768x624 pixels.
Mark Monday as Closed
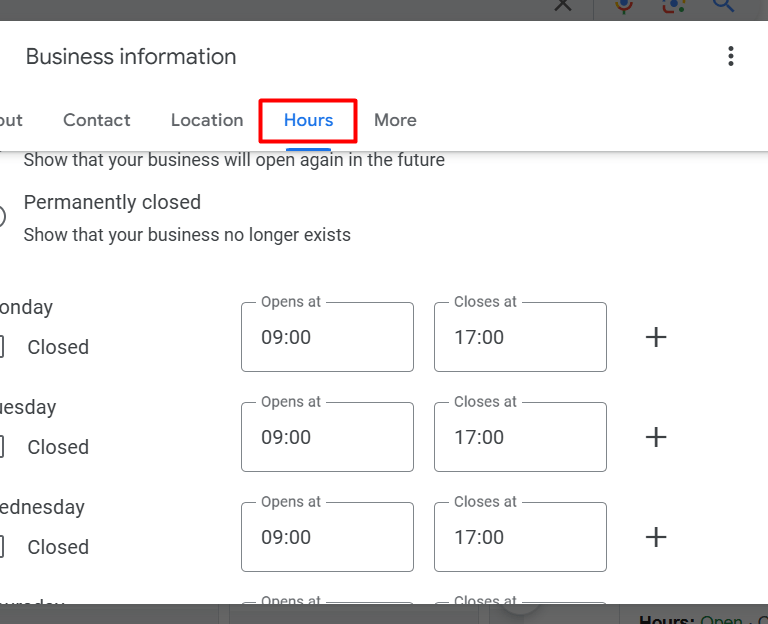2,347
